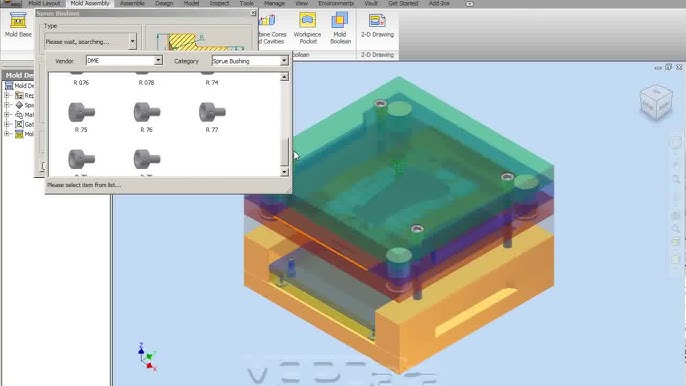686x386 pixels.
Task: Launch the Mold Boolean tool
Action: (340, 28)
